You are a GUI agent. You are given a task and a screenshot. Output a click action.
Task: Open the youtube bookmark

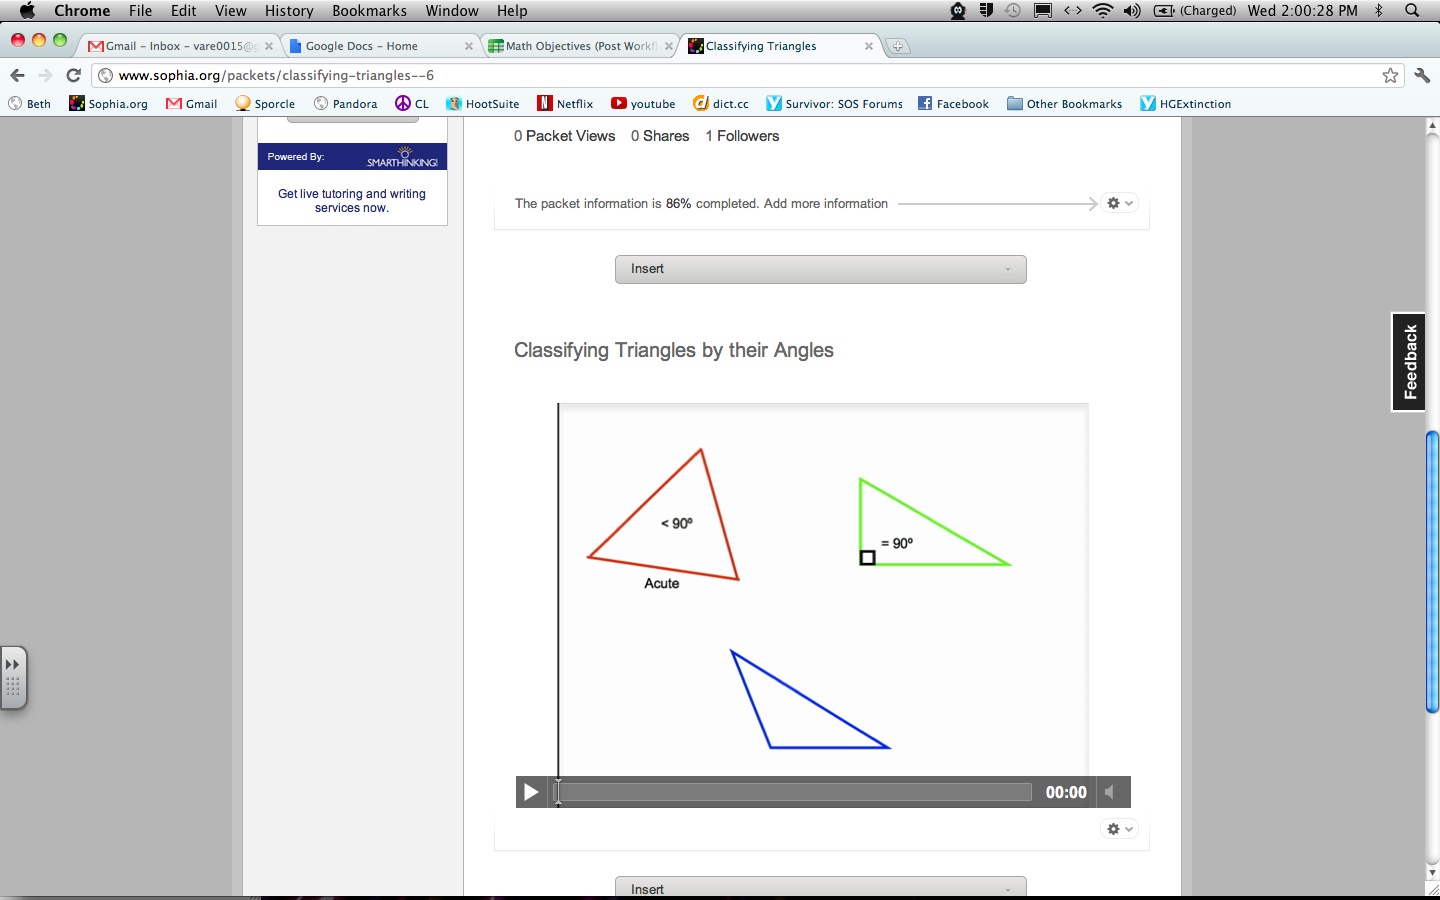pos(643,103)
